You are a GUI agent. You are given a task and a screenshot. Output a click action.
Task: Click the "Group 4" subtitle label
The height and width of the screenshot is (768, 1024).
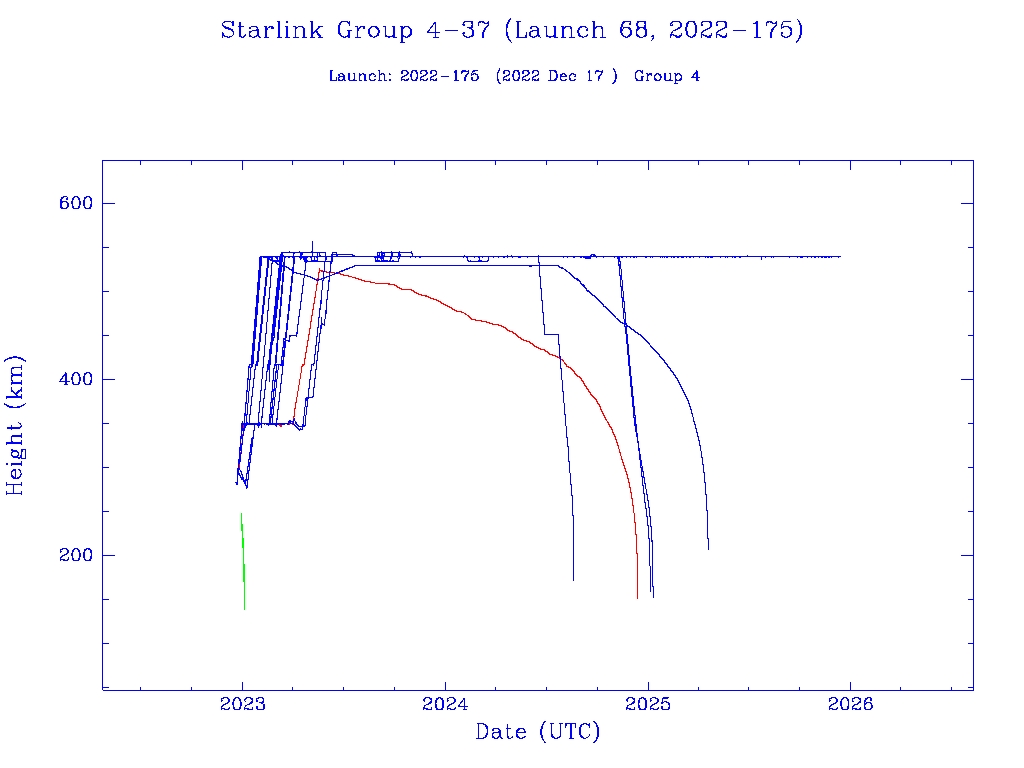667,76
